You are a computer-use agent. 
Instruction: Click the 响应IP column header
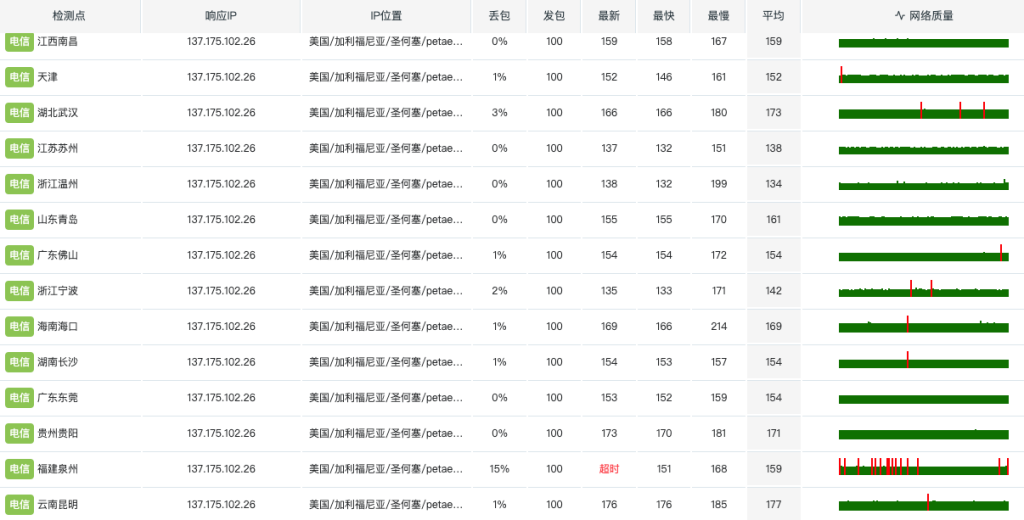coord(220,16)
